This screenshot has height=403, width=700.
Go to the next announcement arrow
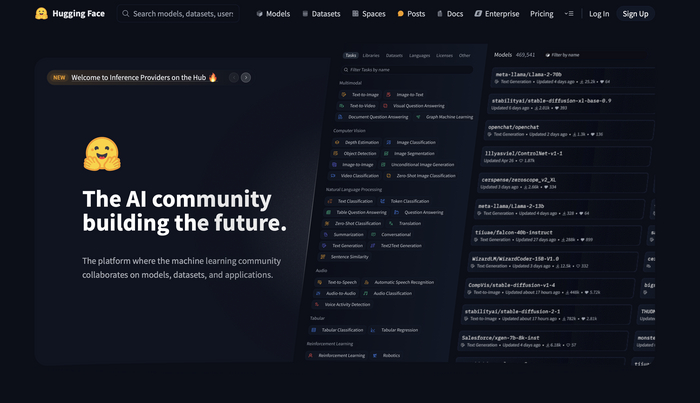pos(246,78)
